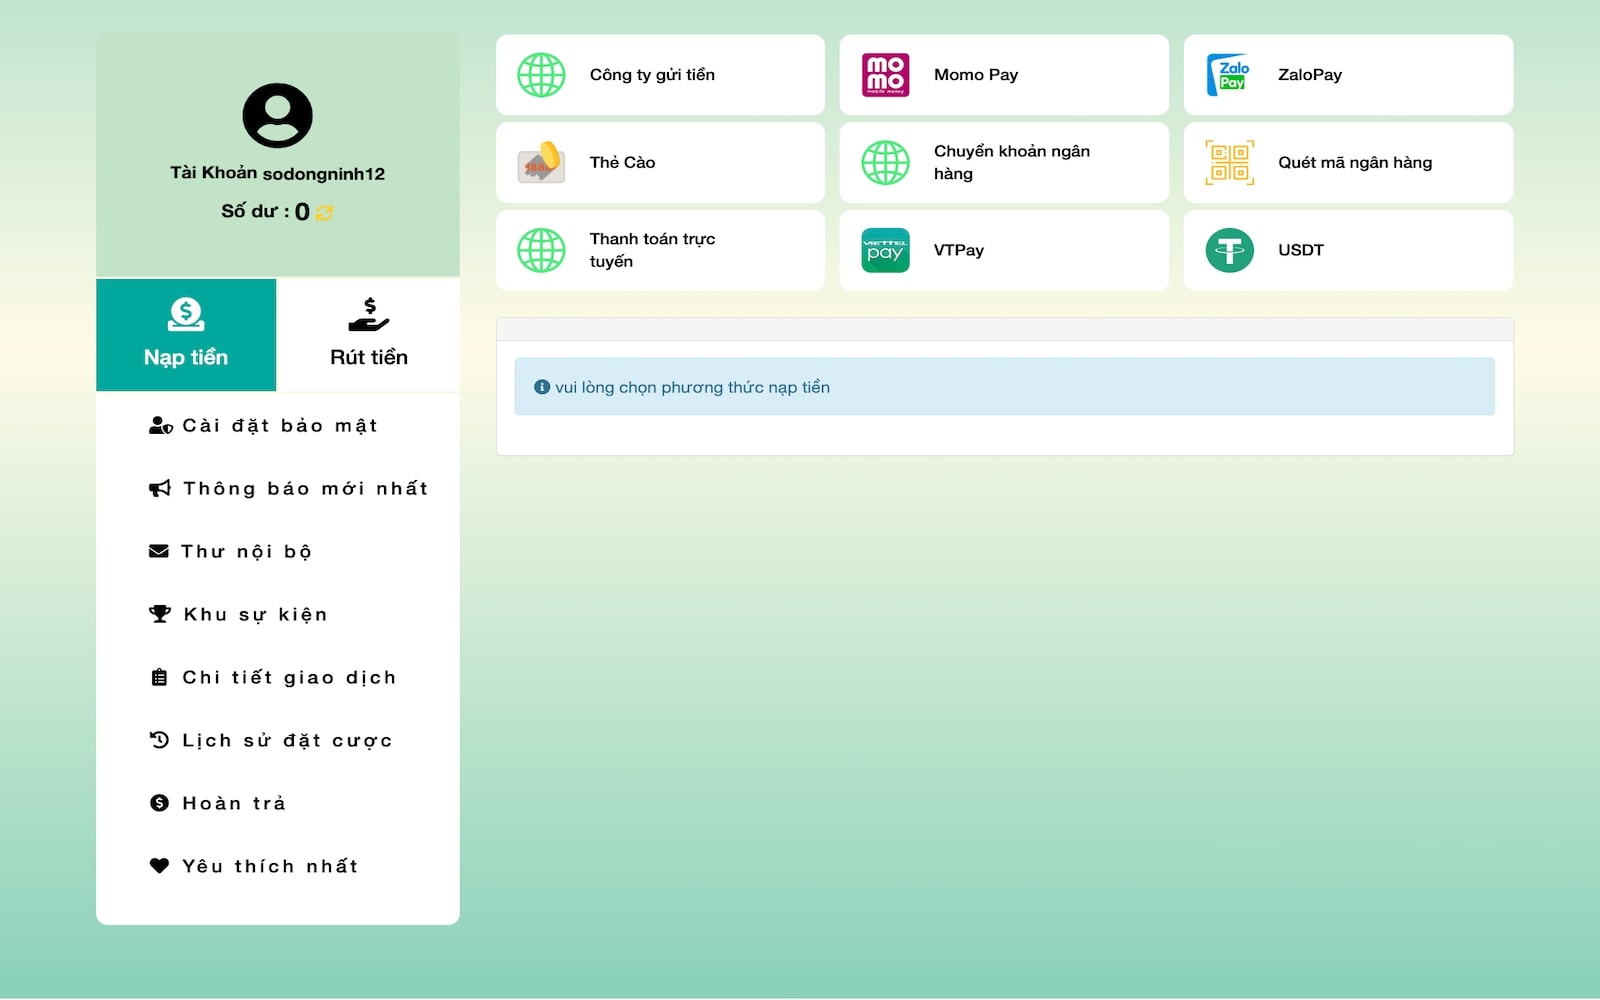Click the Số dư balance text
This screenshot has height=1000, width=1600.
(x=265, y=212)
